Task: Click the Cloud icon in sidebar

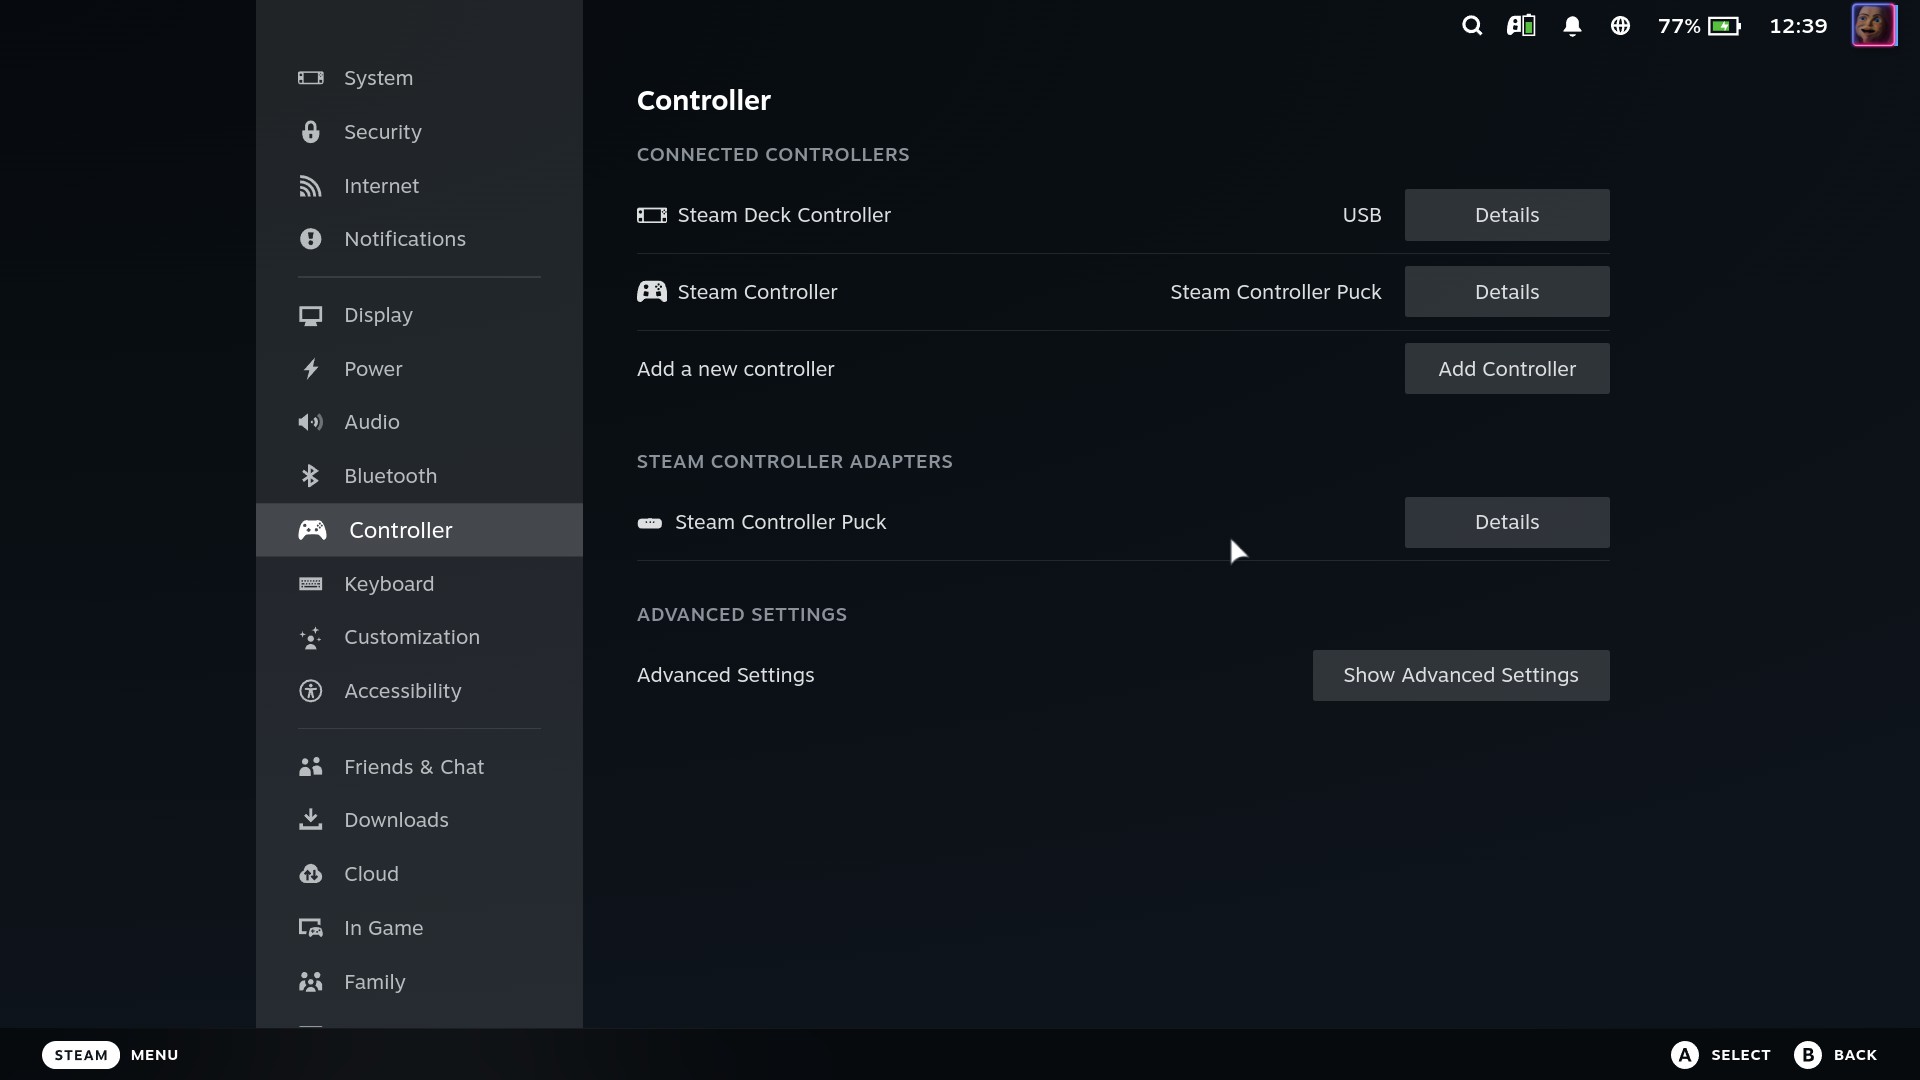Action: 310,874
